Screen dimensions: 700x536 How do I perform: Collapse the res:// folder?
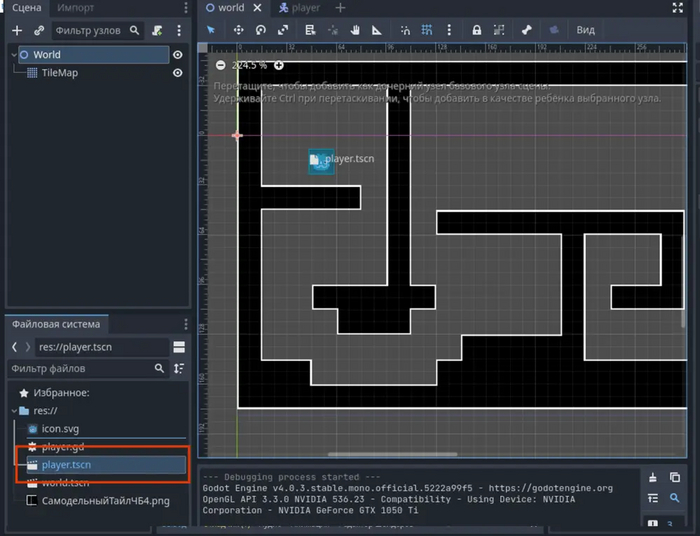(12, 411)
